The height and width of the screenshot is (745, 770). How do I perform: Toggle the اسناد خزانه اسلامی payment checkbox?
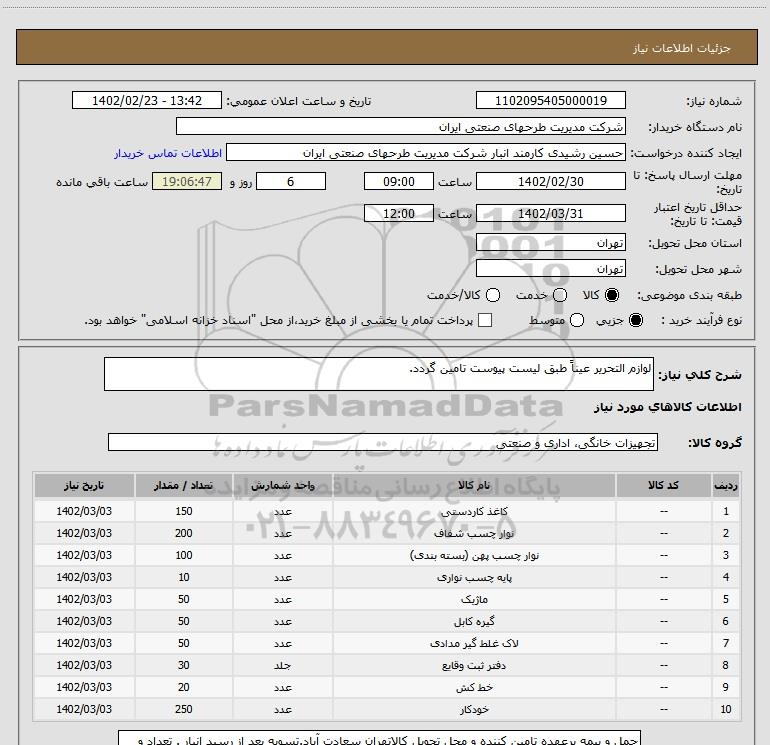(x=485, y=320)
